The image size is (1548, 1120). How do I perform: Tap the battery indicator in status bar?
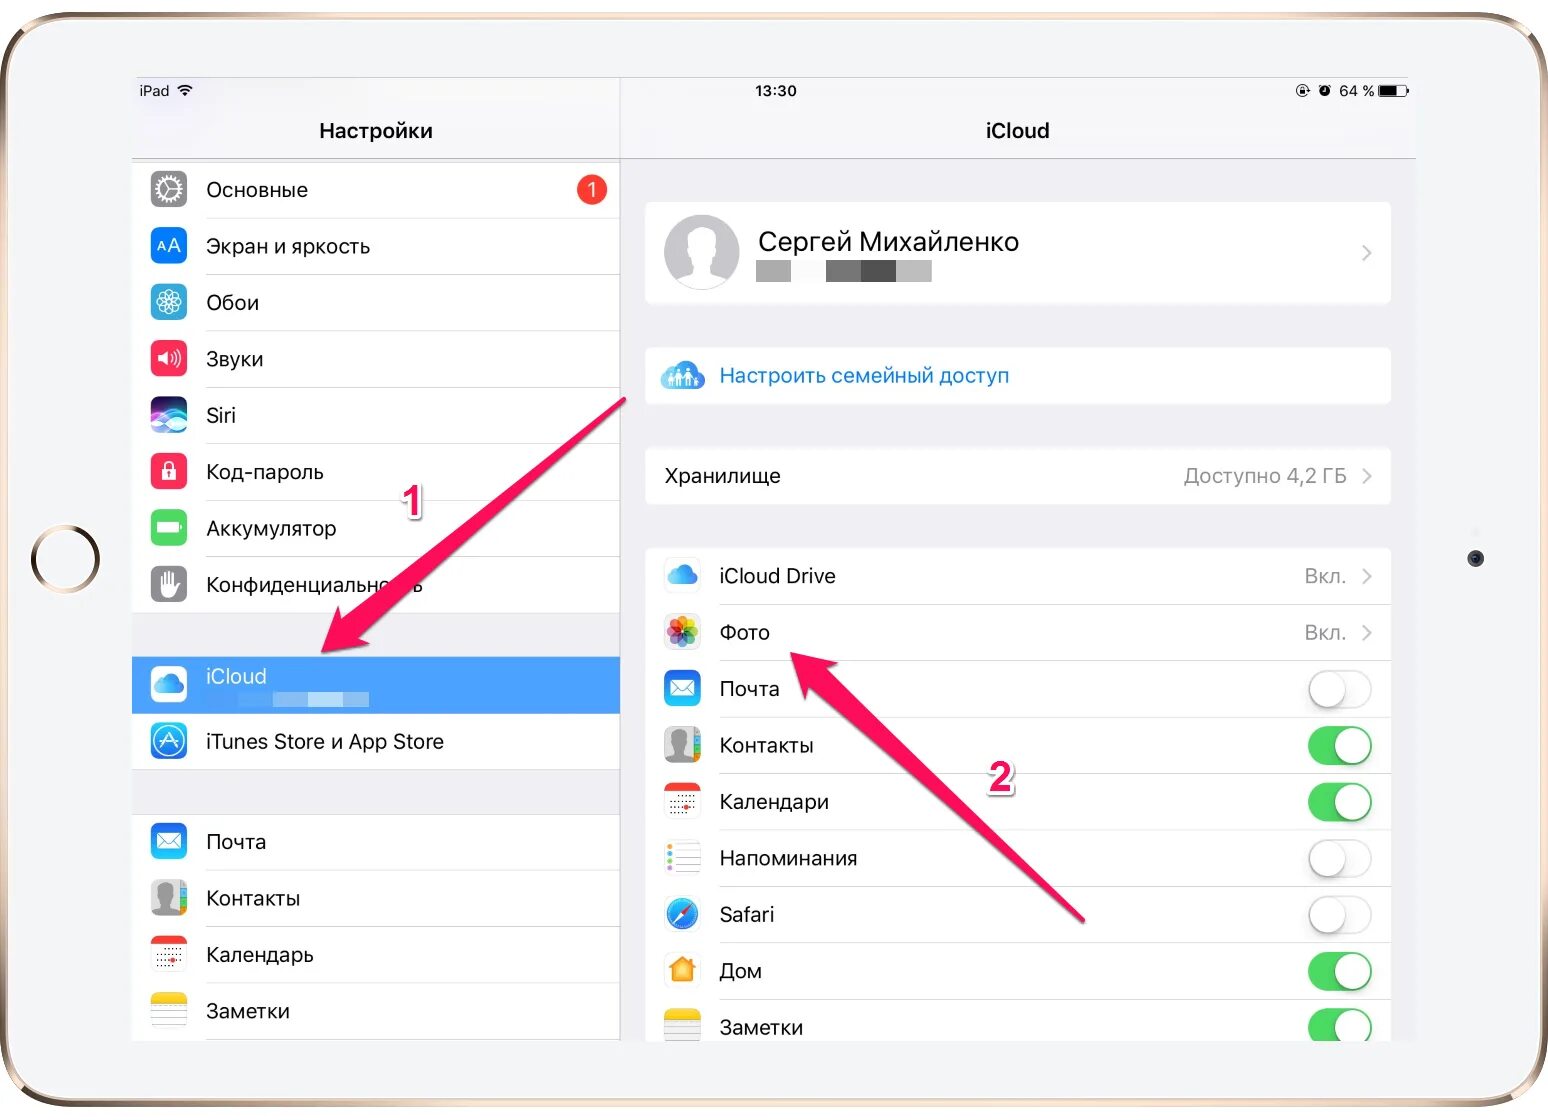pos(1394,91)
